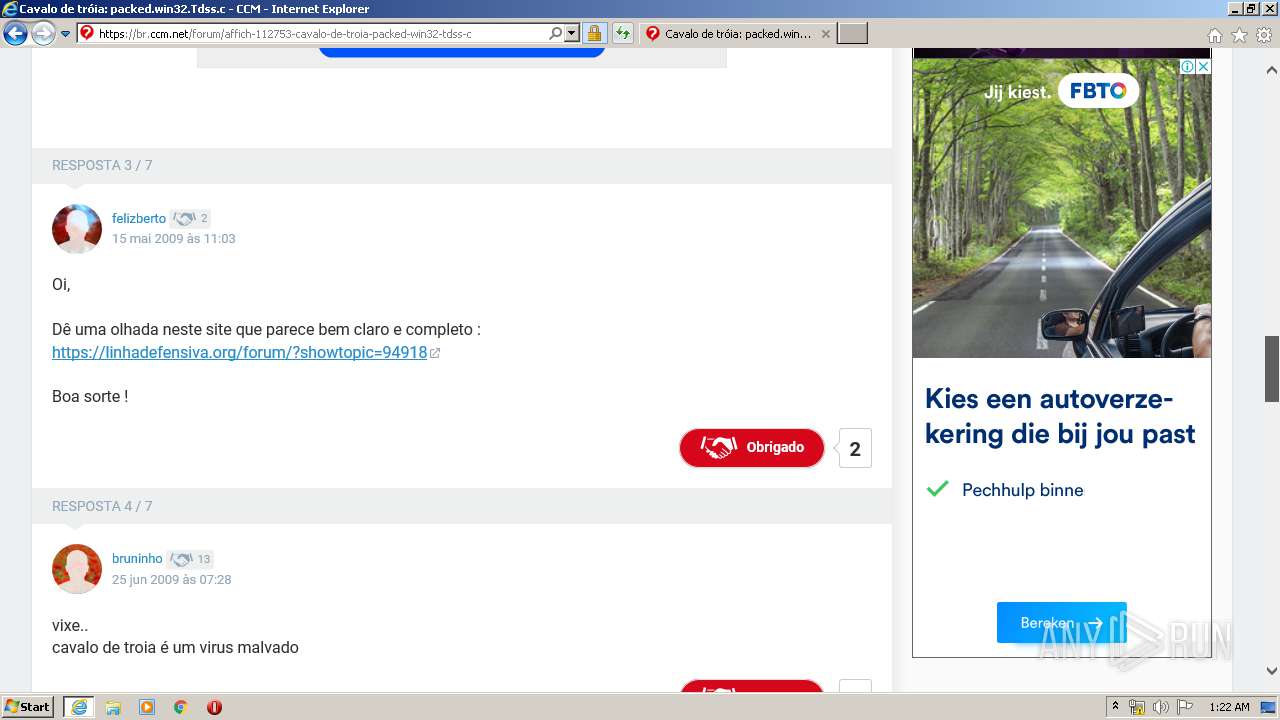1280x720 pixels.
Task: Open the Favorites star icon
Action: (1239, 34)
